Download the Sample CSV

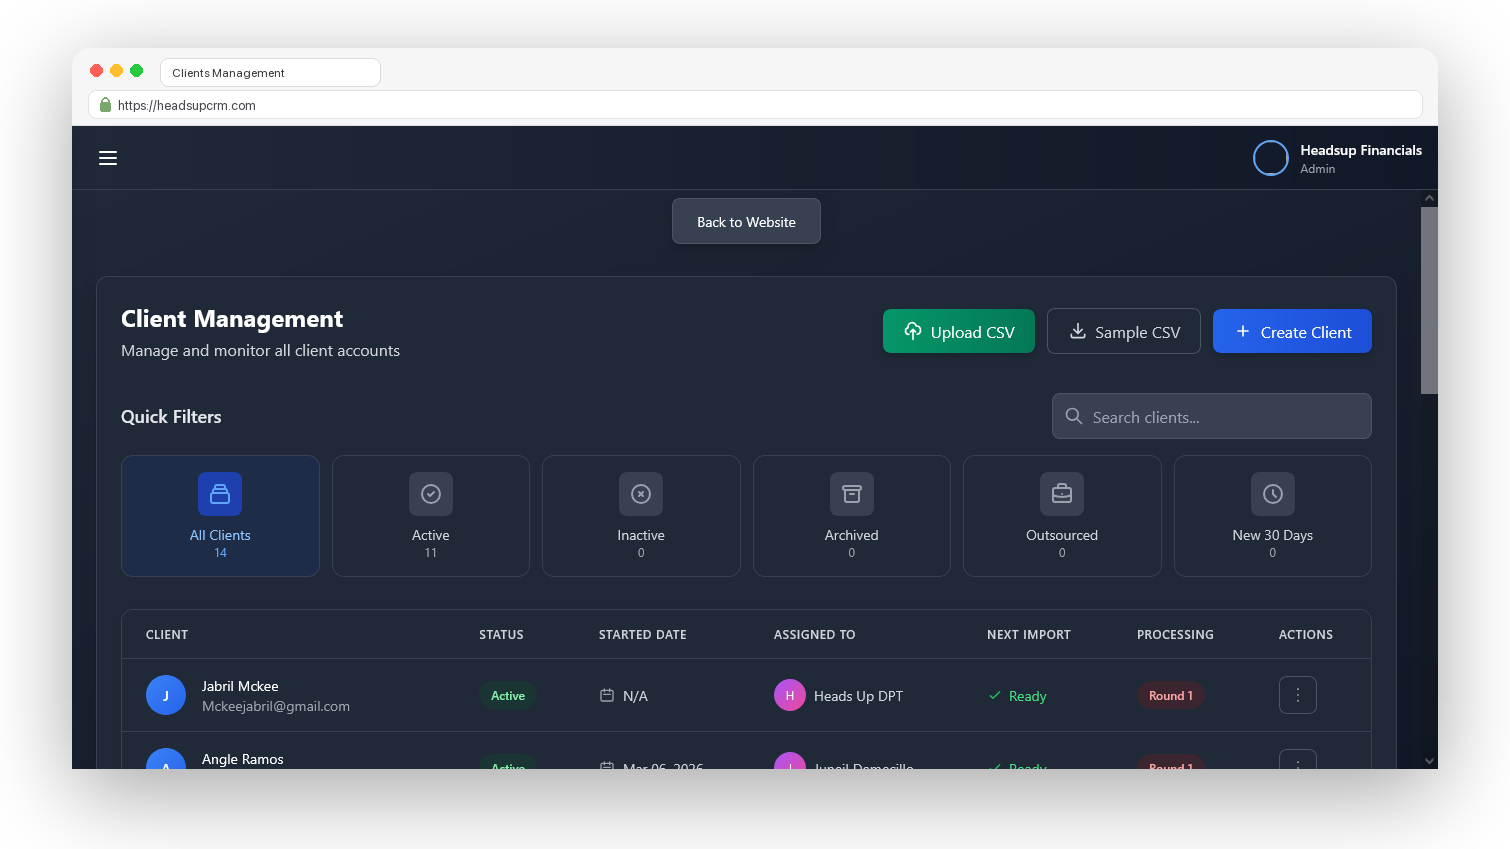(1124, 331)
